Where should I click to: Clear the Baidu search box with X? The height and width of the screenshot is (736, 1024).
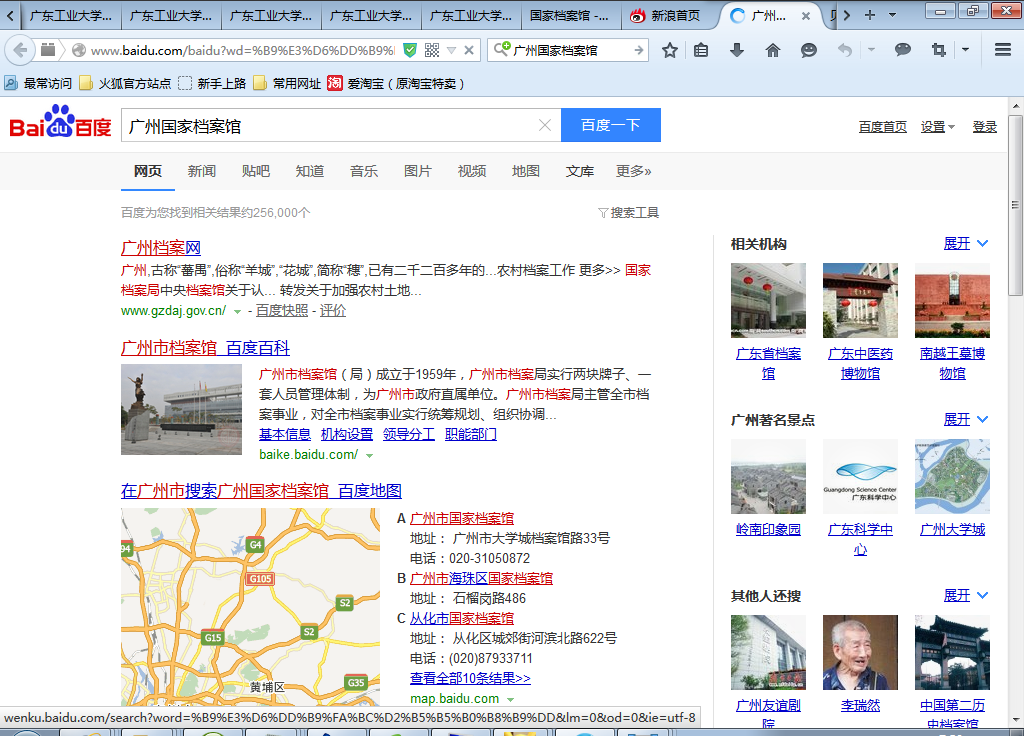[x=544, y=126]
